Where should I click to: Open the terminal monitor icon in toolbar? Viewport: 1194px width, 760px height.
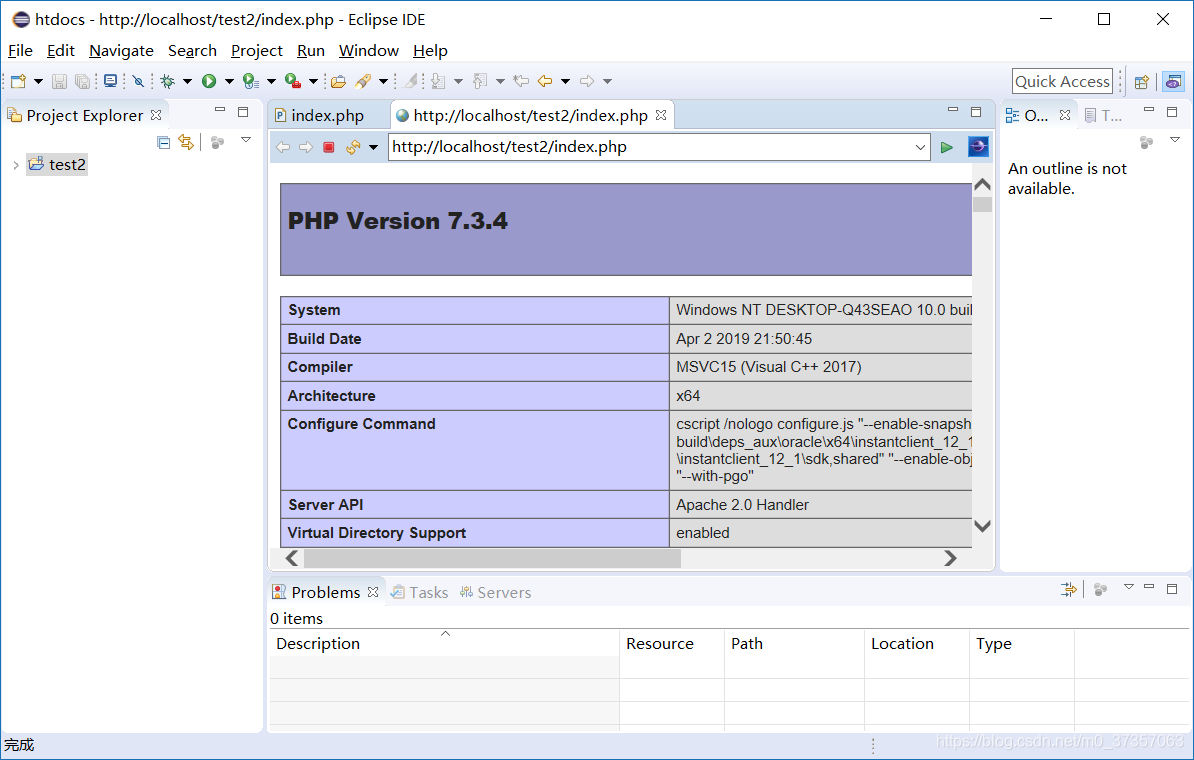110,81
